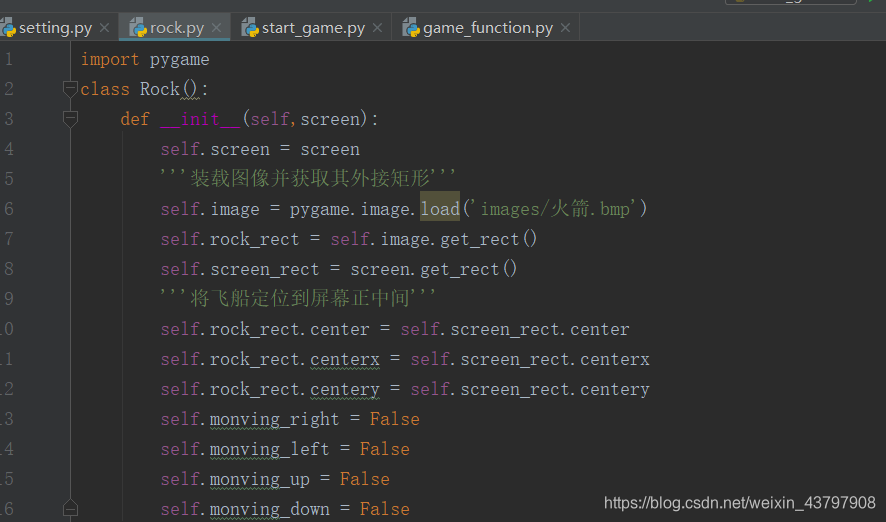886x522 pixels.
Task: Collapse the class Rock fold marker
Action: tap(70, 89)
